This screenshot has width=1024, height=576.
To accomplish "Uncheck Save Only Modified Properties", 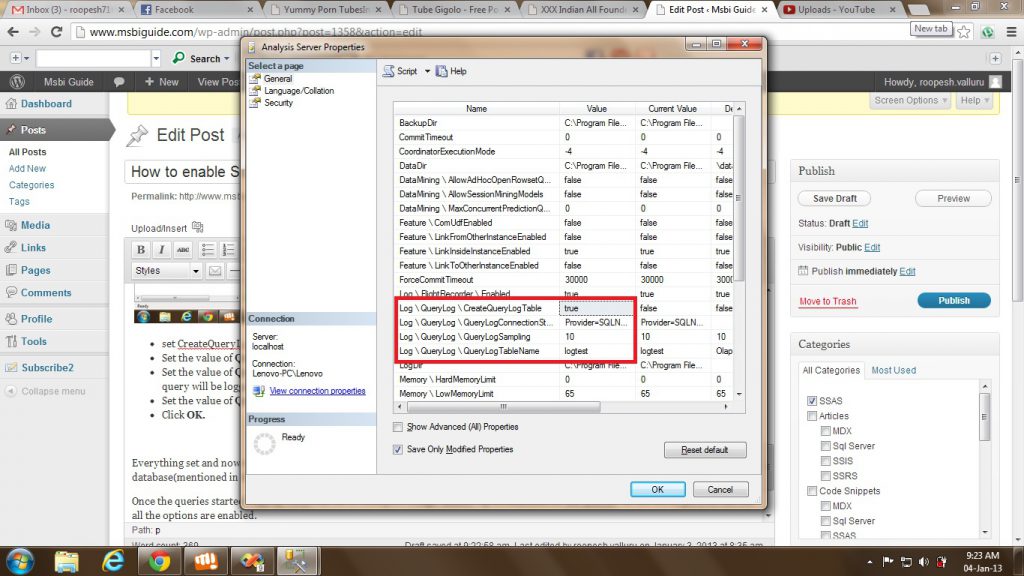I will [397, 449].
